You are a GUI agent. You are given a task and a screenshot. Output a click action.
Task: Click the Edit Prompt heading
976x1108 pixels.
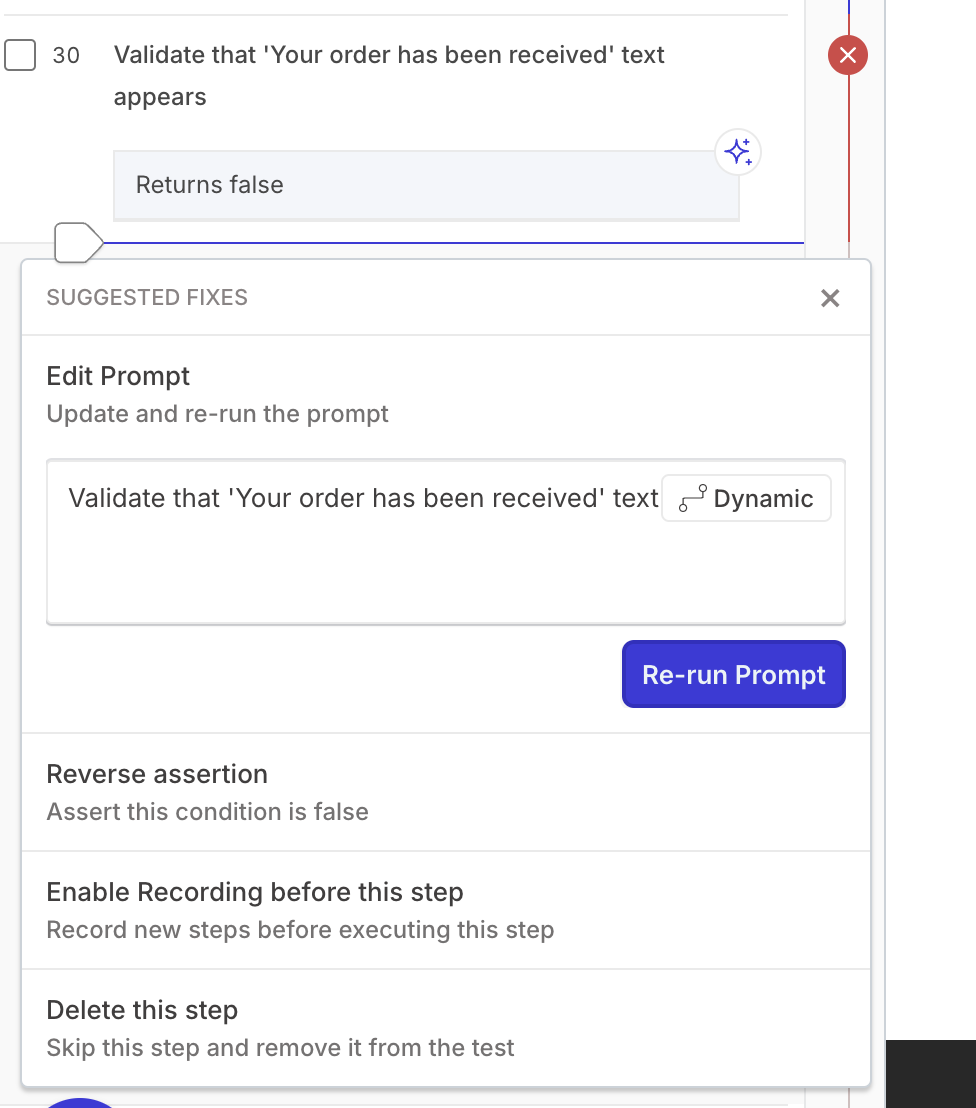(x=118, y=376)
